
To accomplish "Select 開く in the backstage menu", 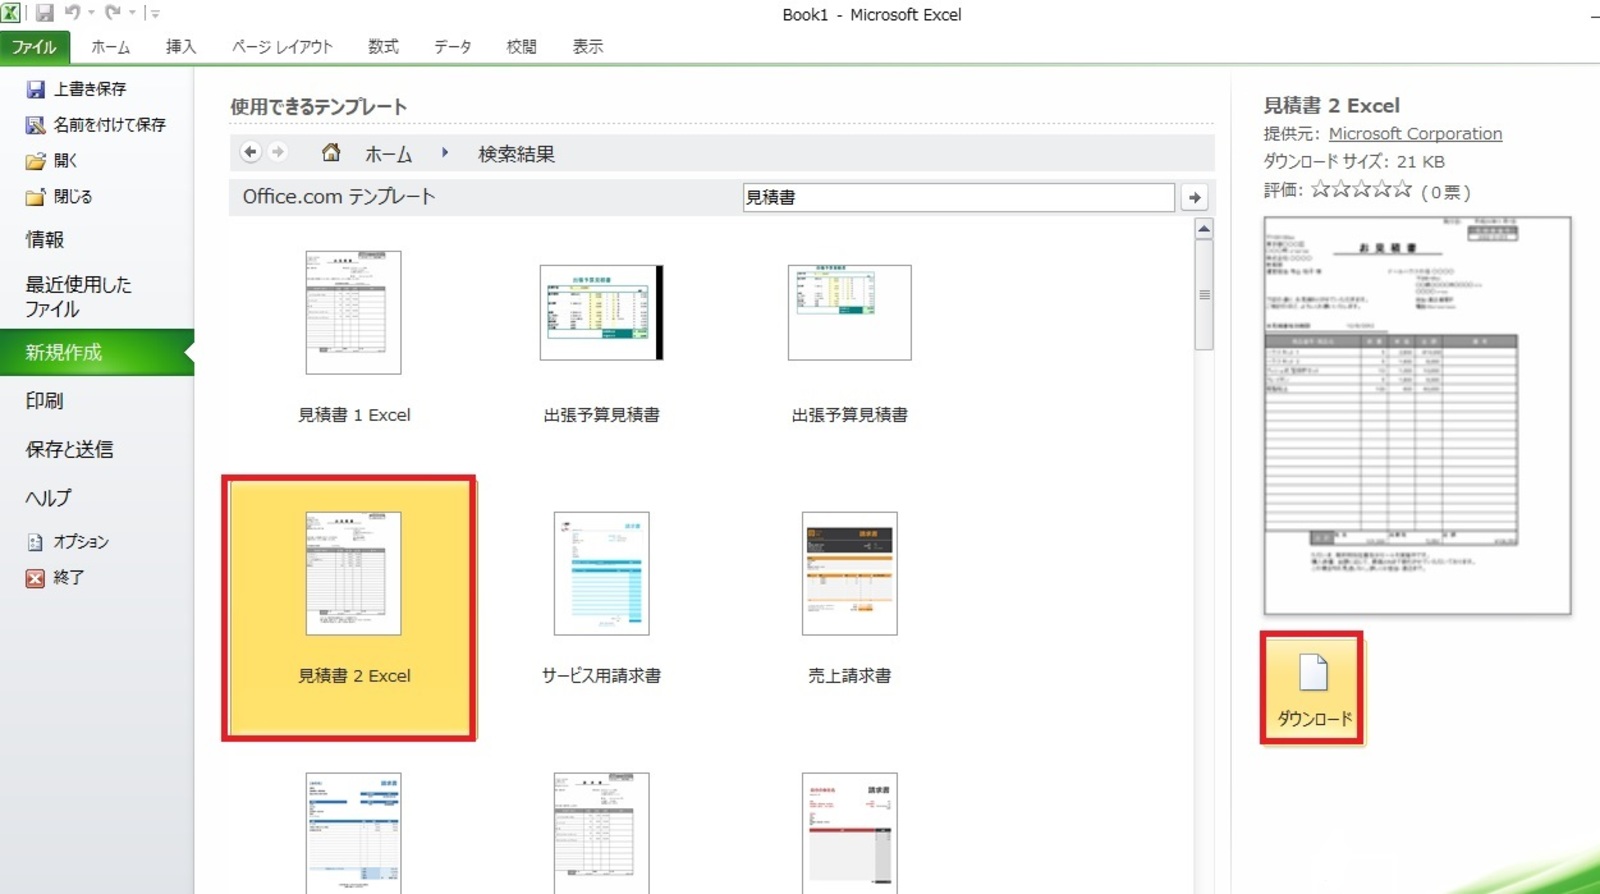I will point(52,161).
